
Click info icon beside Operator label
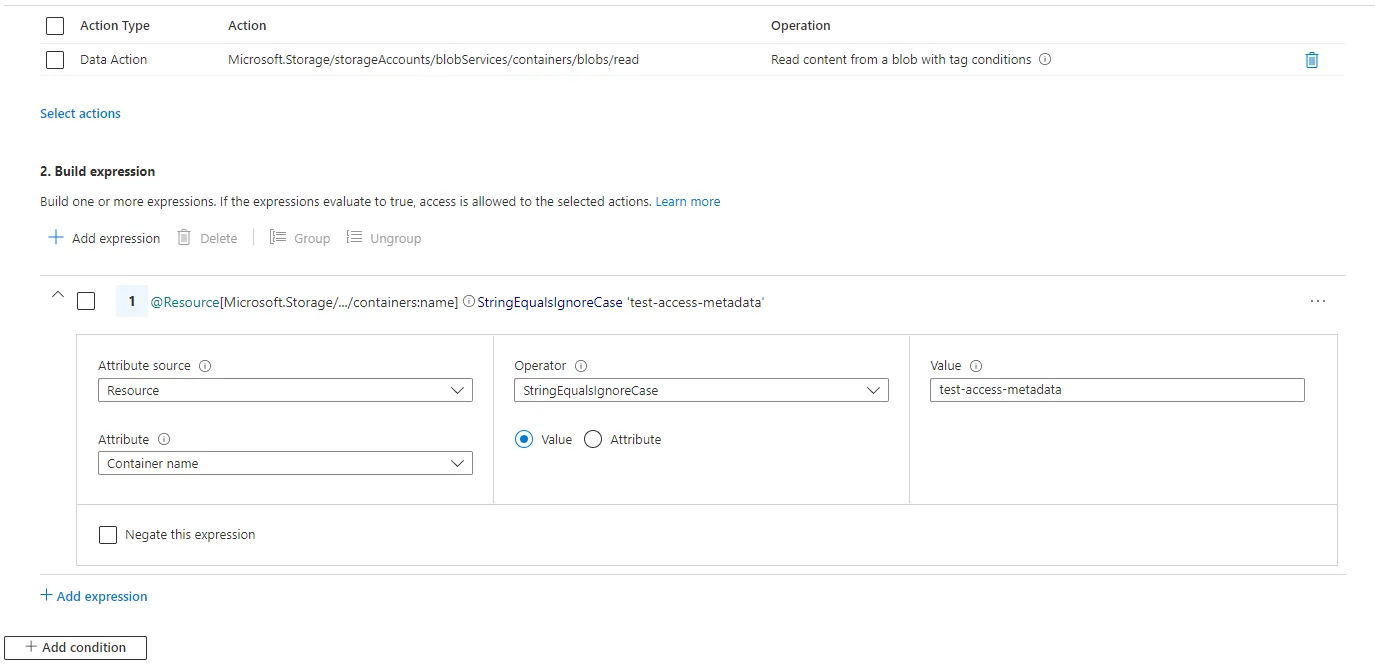tap(581, 366)
